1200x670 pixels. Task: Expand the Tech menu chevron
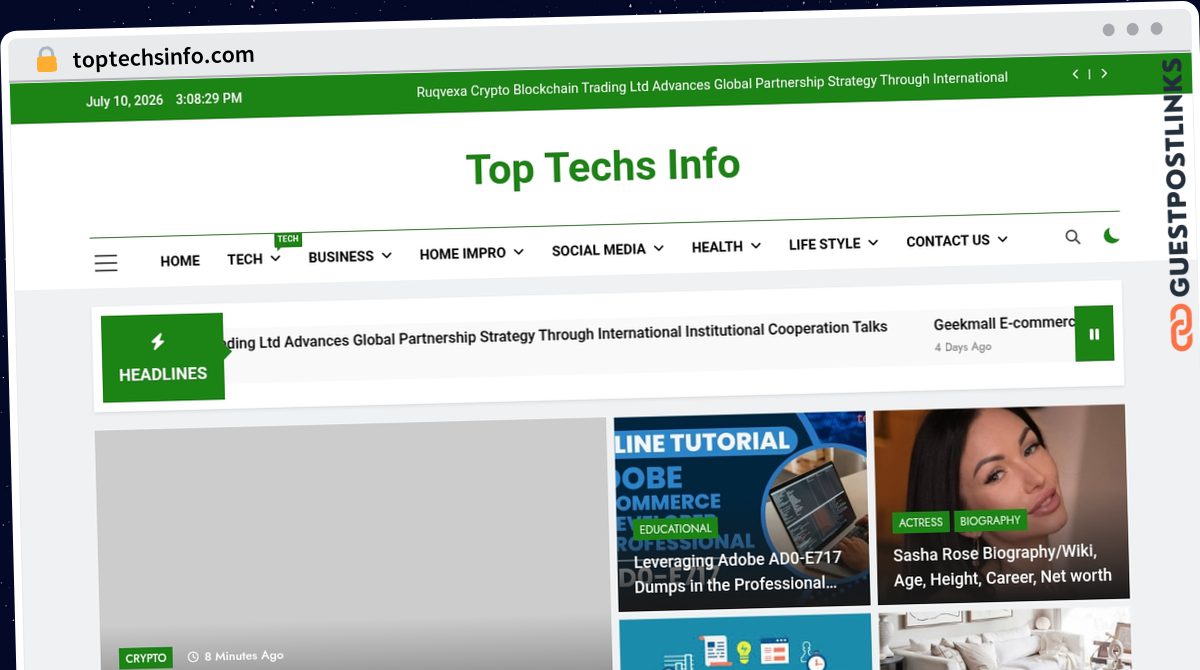pos(276,258)
